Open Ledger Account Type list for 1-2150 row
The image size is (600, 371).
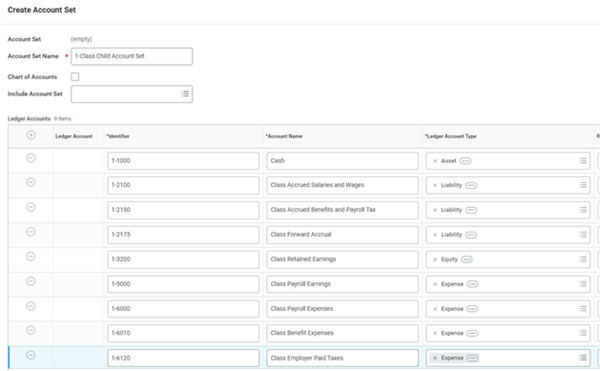[583, 210]
